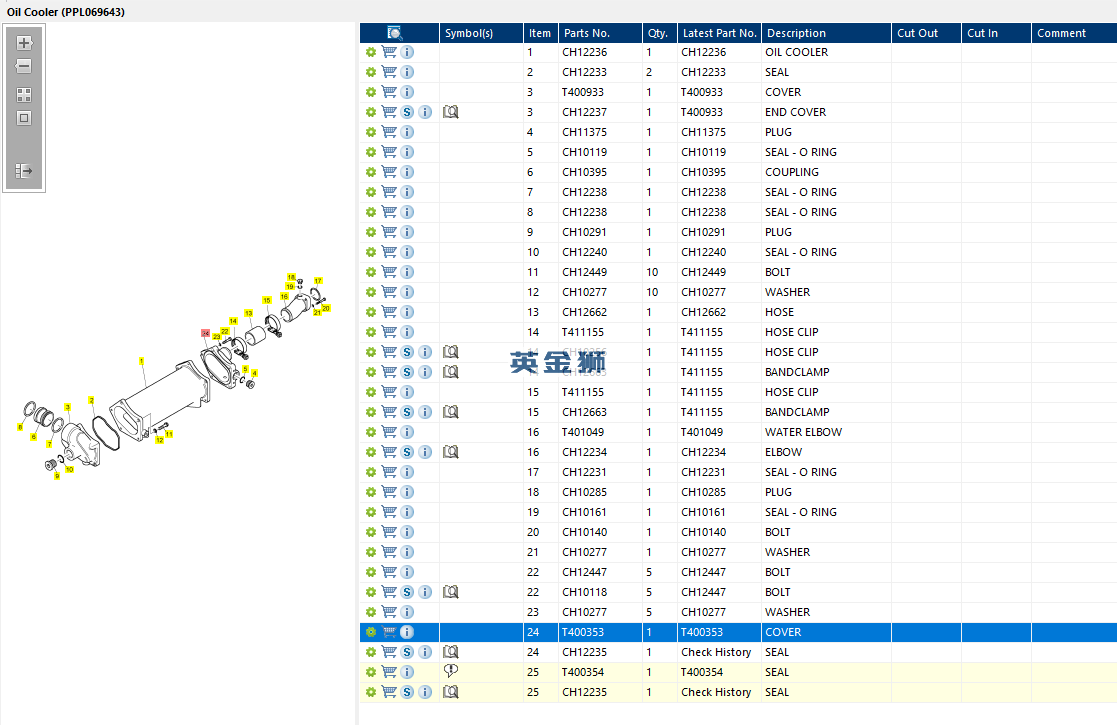Screen dimensions: 1117x725
Task: Open info for the CH12233 SEAL row
Action: 407,72
